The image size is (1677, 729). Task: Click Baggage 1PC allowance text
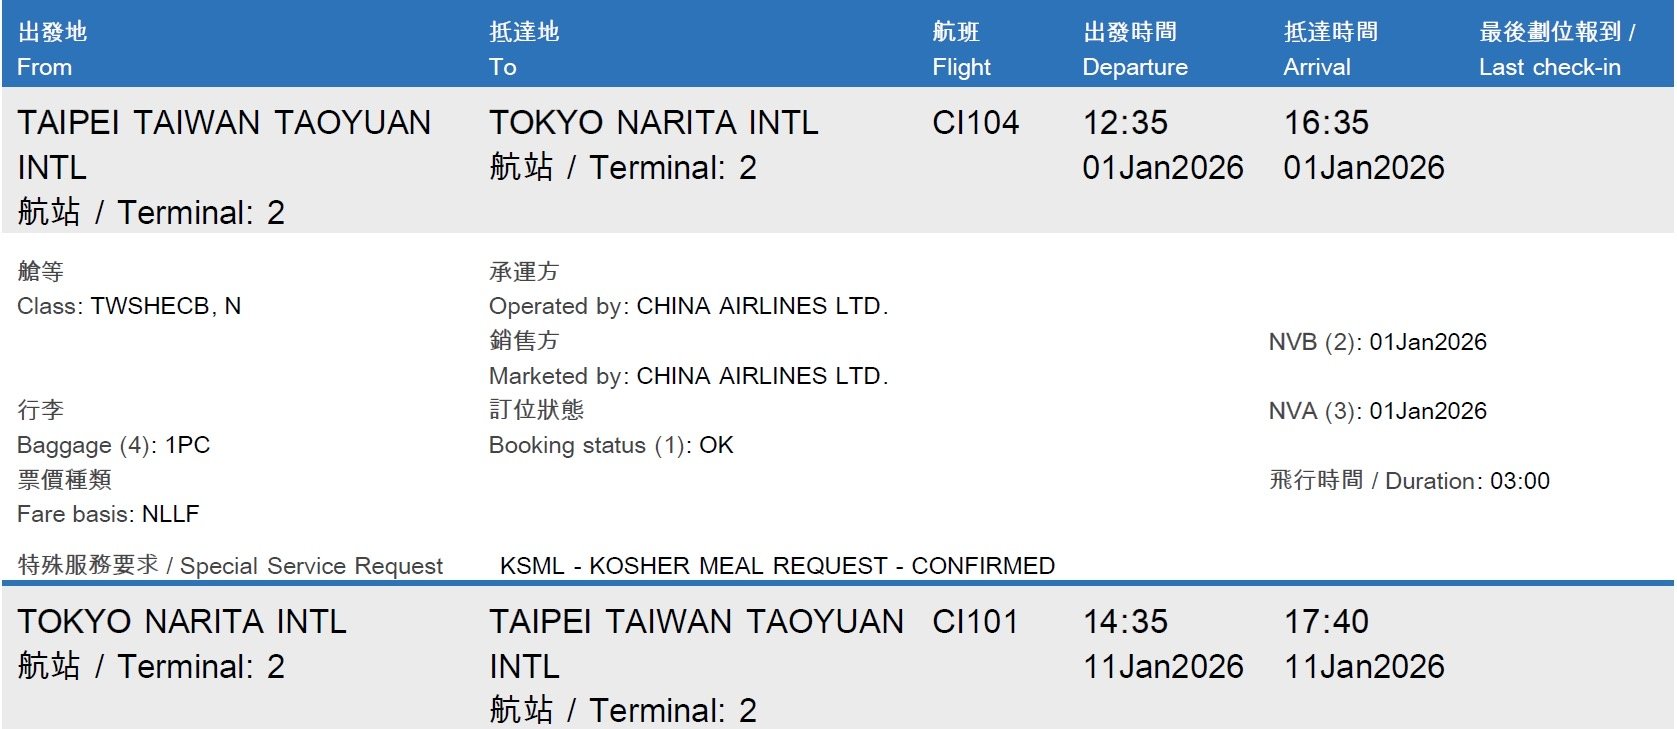187,445
